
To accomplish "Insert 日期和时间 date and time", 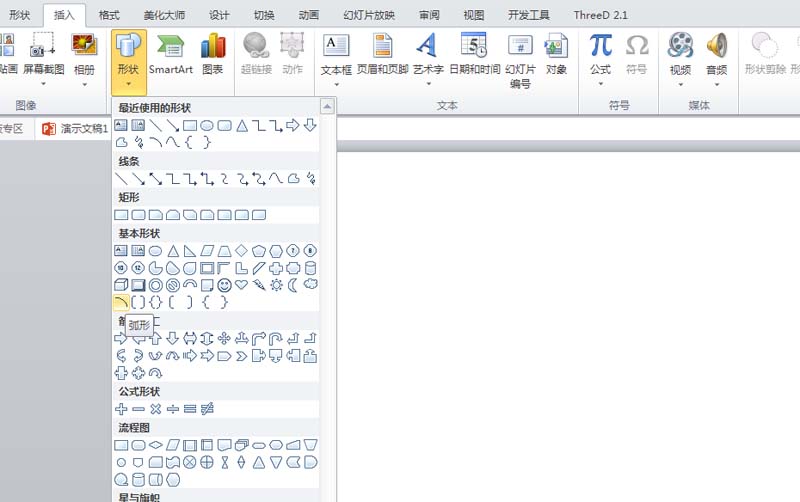I will coord(474,55).
